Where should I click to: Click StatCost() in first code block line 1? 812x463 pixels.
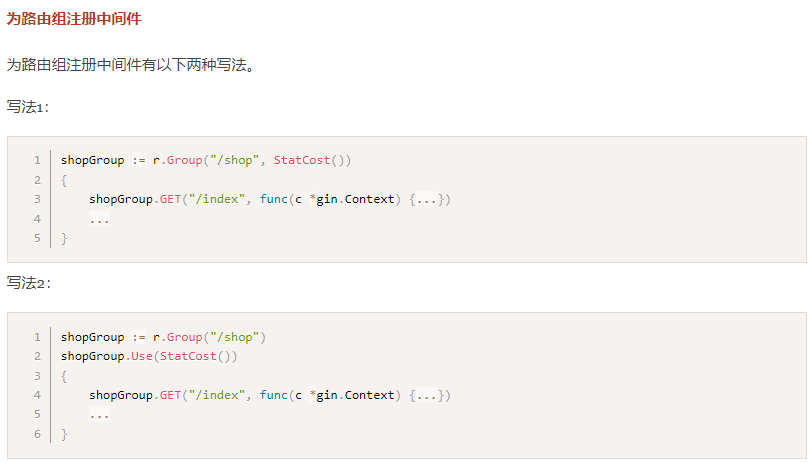click(312, 160)
